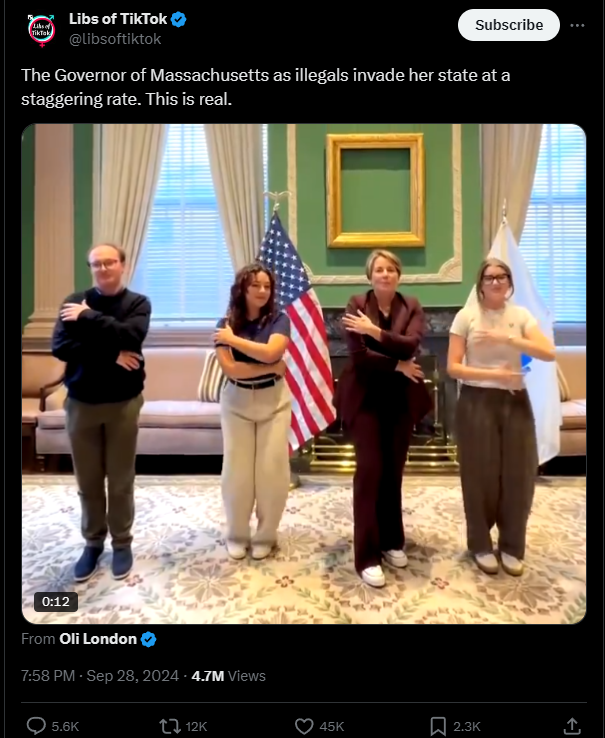Click the @libsoftiktok handle
Image resolution: width=605 pixels, height=738 pixels.
(x=115, y=39)
